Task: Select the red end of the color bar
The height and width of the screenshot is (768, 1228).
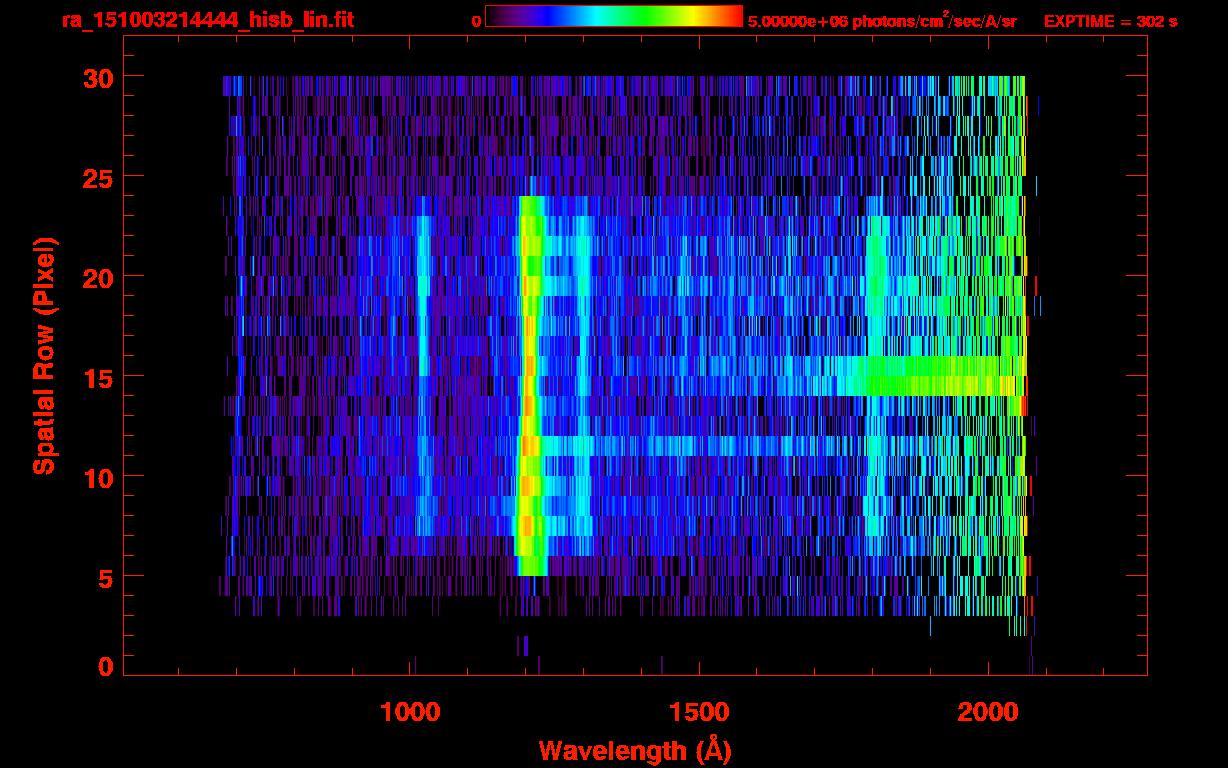Action: [732, 16]
